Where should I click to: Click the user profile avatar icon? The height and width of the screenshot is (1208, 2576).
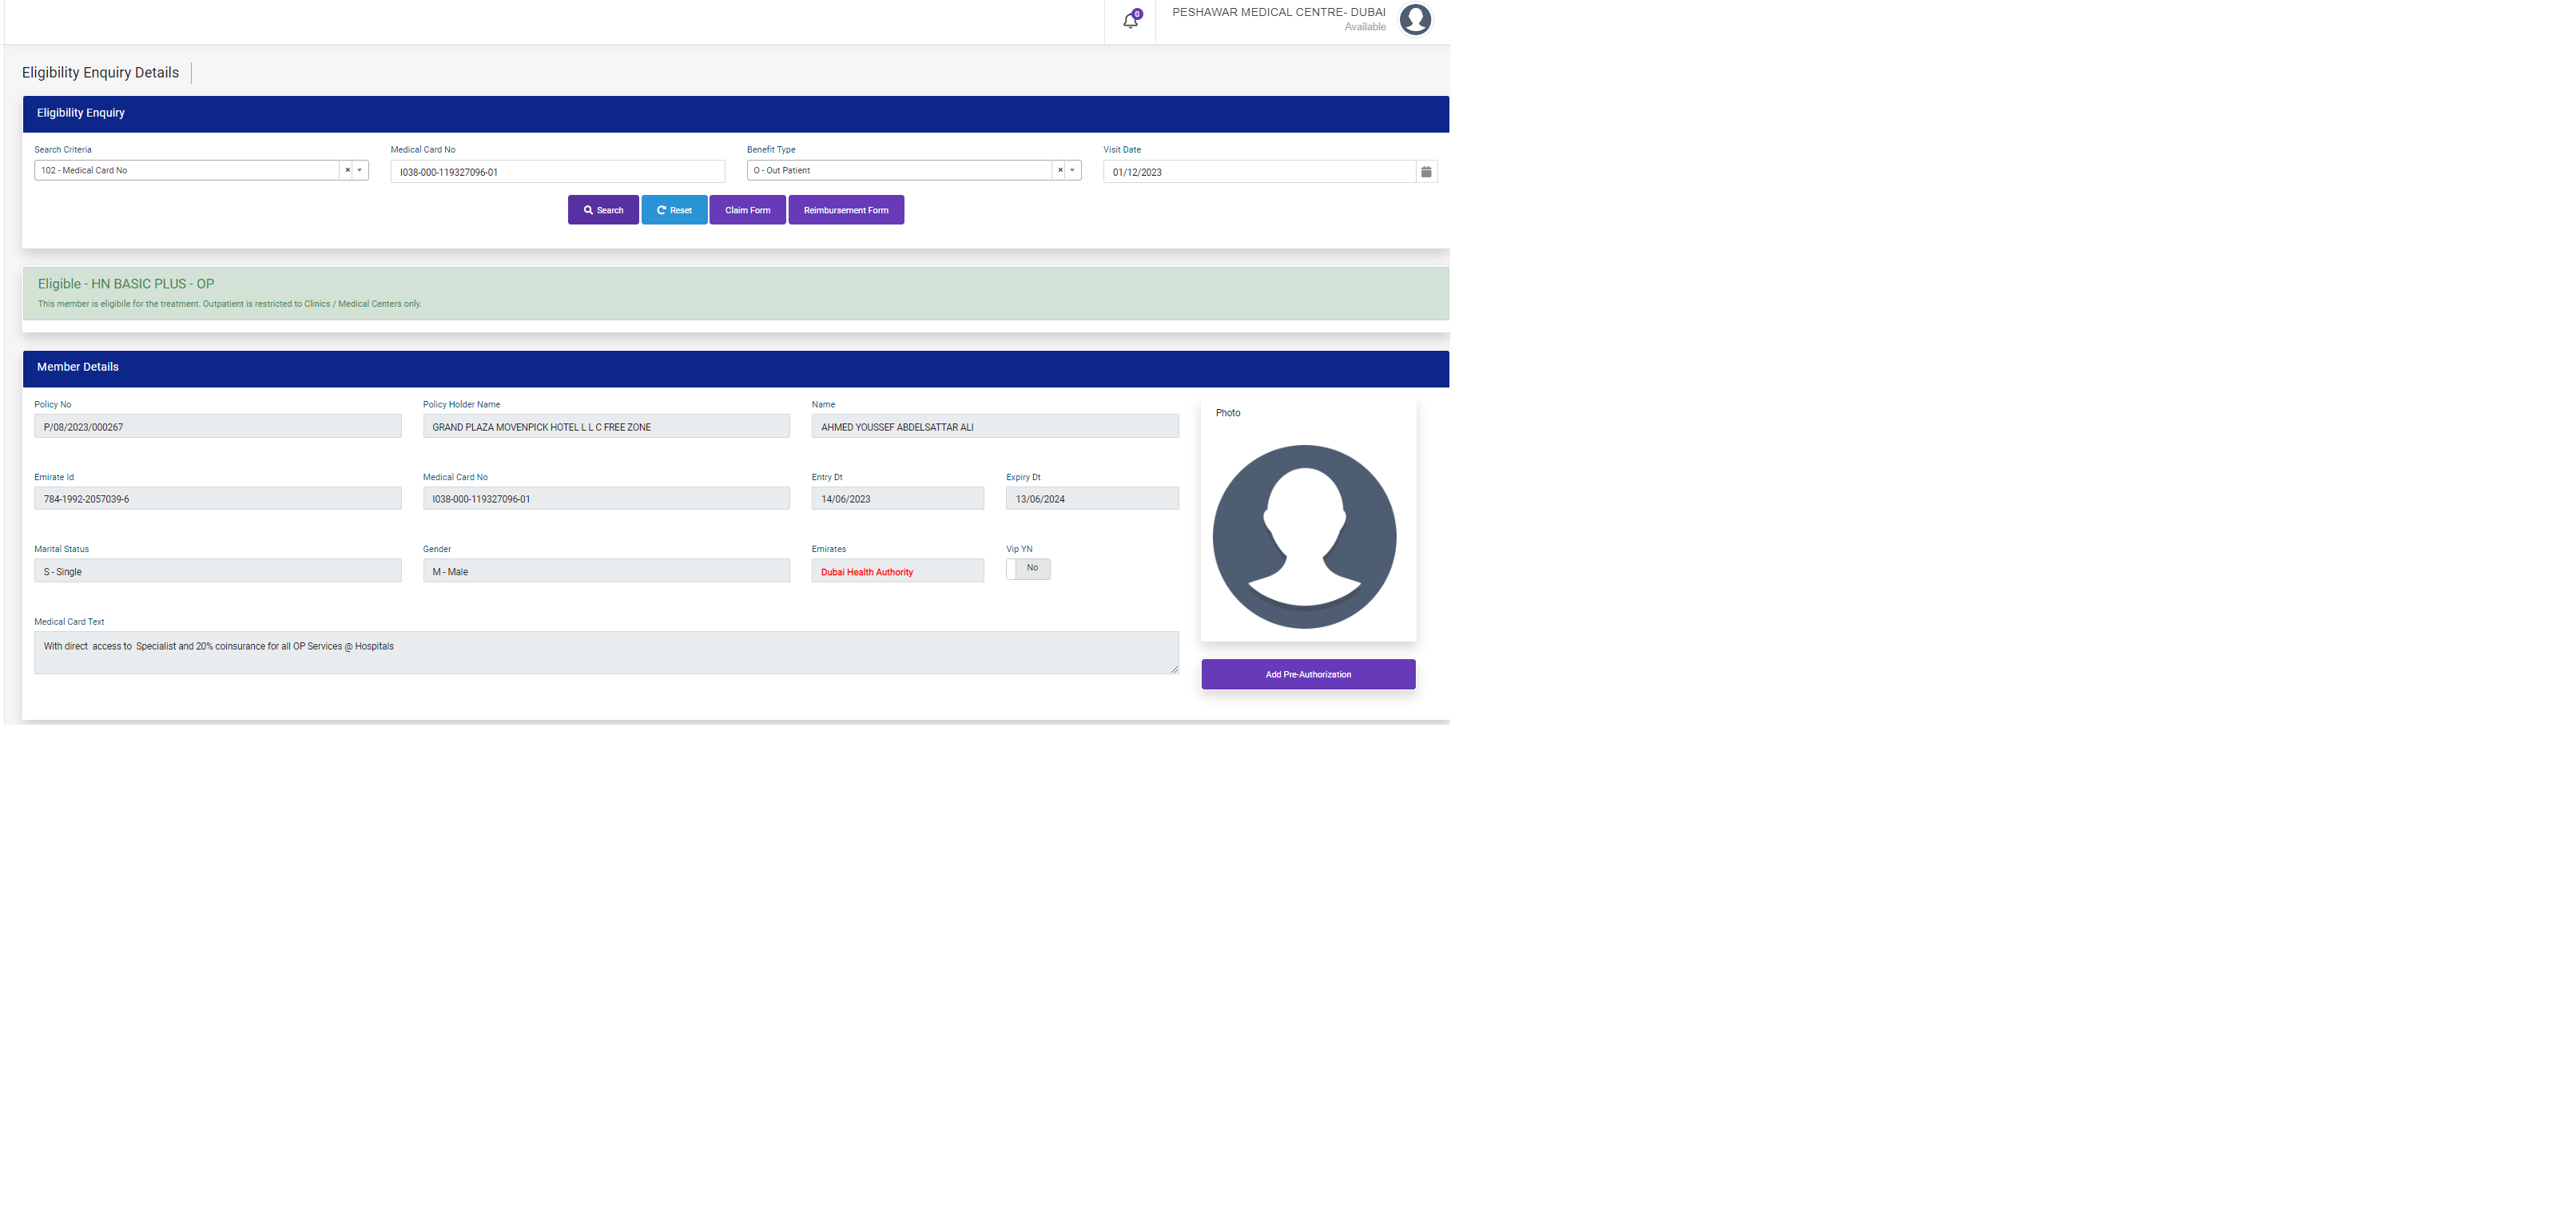point(1415,19)
